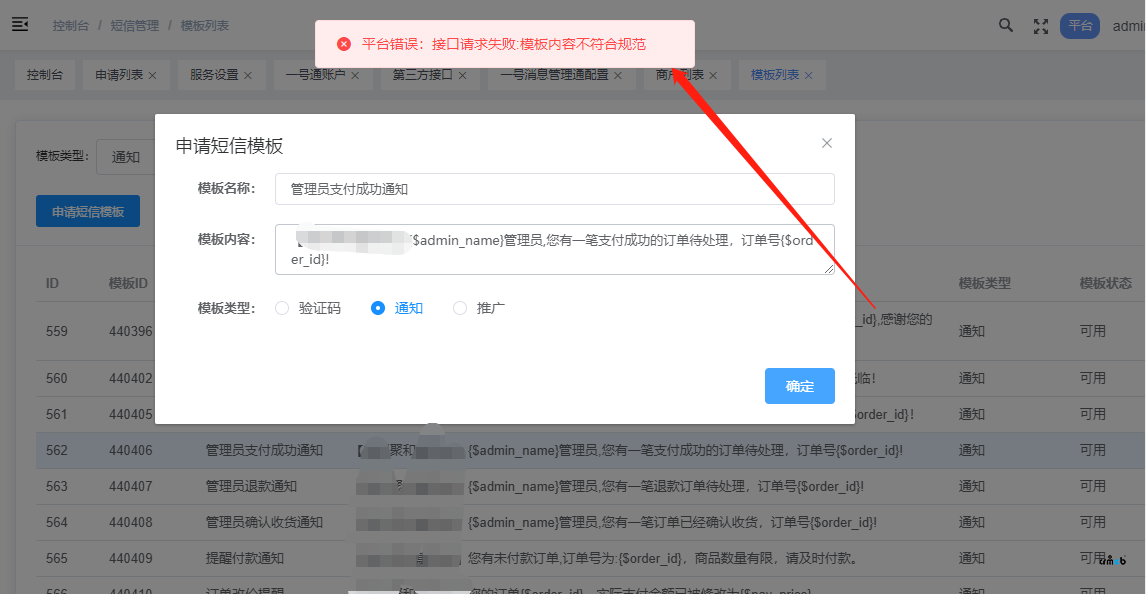
Task: Click template ID 440406
Action: pyautogui.click(x=131, y=450)
